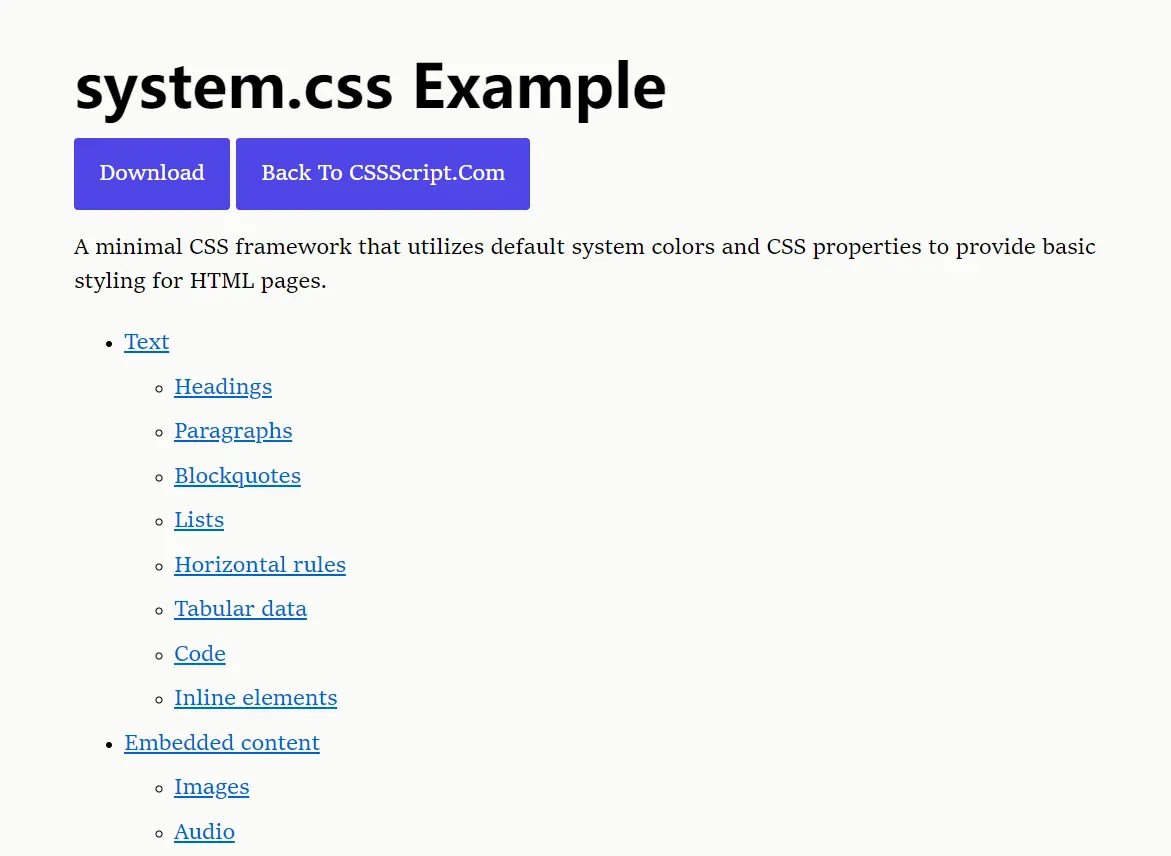Click the description paragraph starting 'A minimal CSS framework'
Screen dimensions: 1171x856
coord(585,264)
